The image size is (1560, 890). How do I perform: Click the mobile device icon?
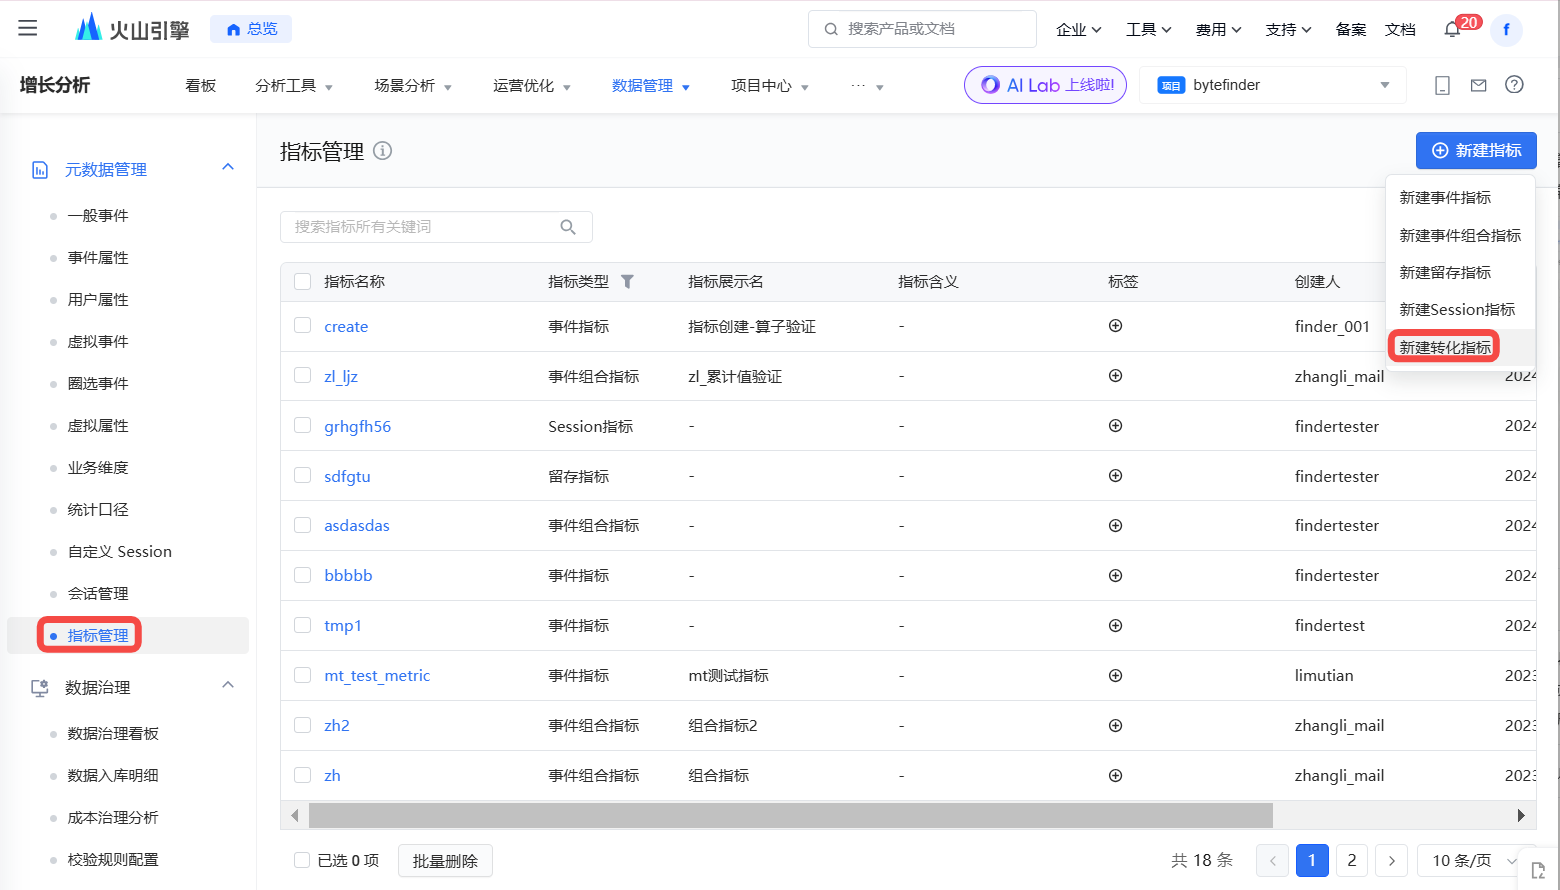[x=1442, y=85]
